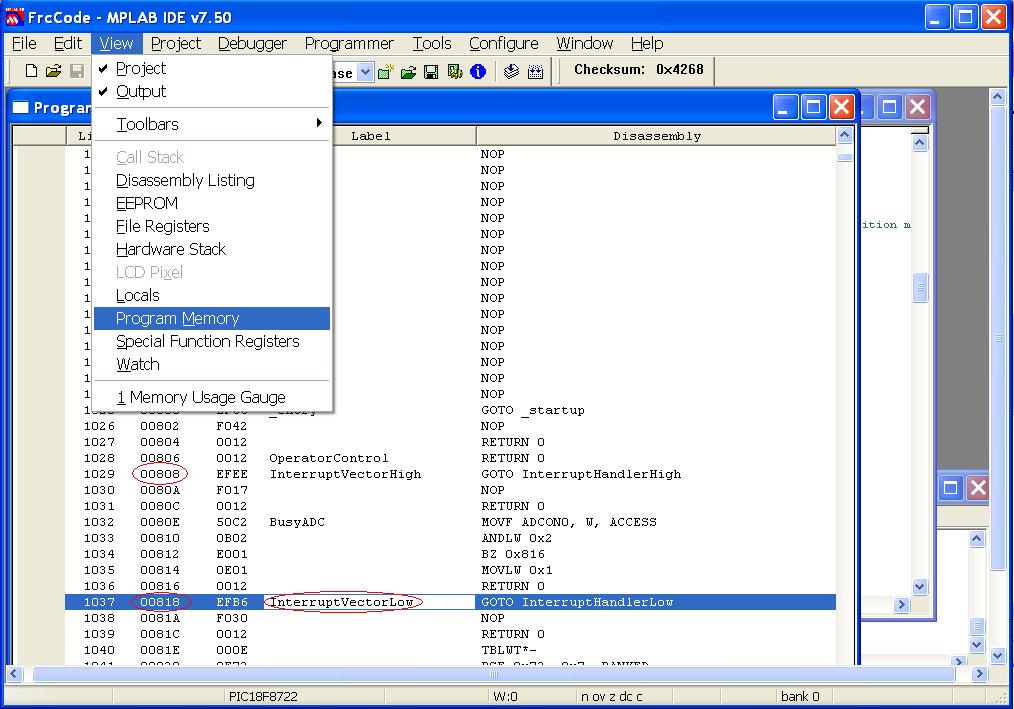Click the Program Memory vertical scroll thumb

pos(845,157)
